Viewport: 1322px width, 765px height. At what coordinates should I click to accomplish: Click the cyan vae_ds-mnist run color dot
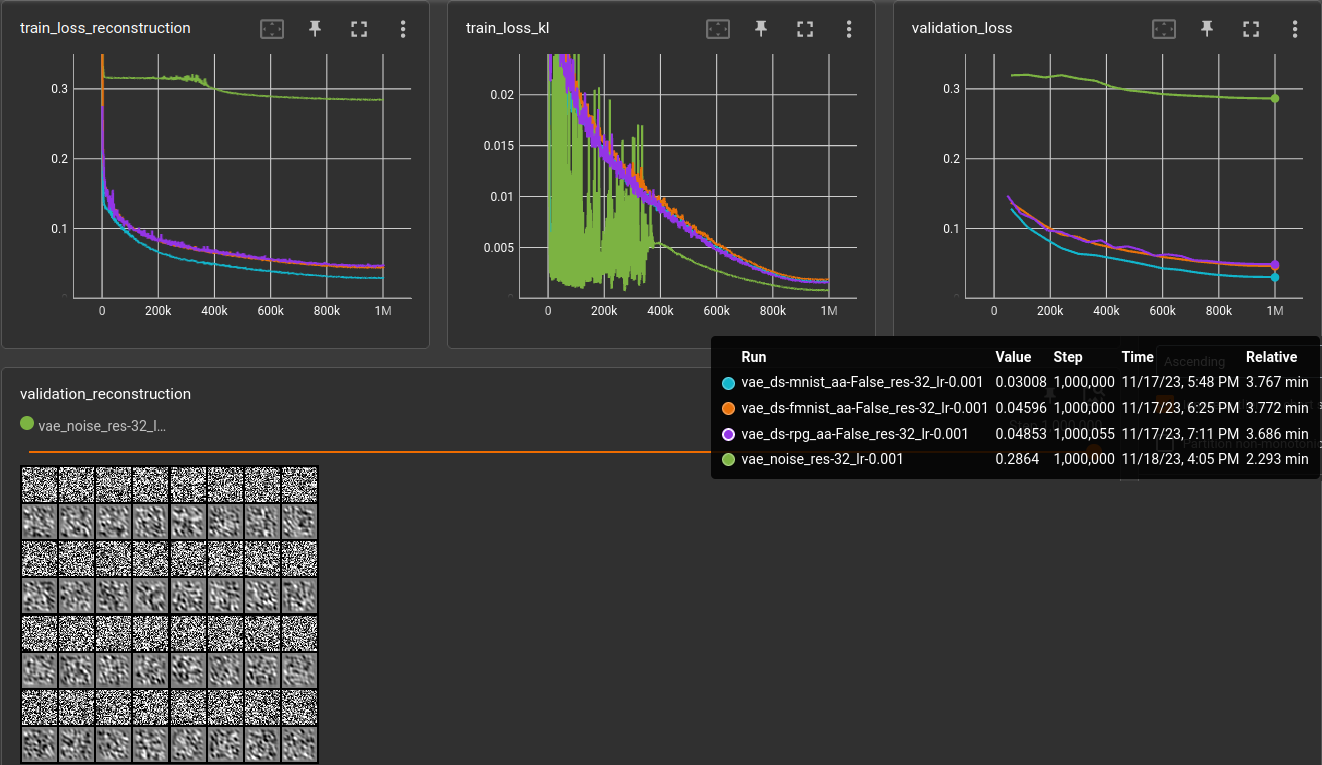(728, 382)
